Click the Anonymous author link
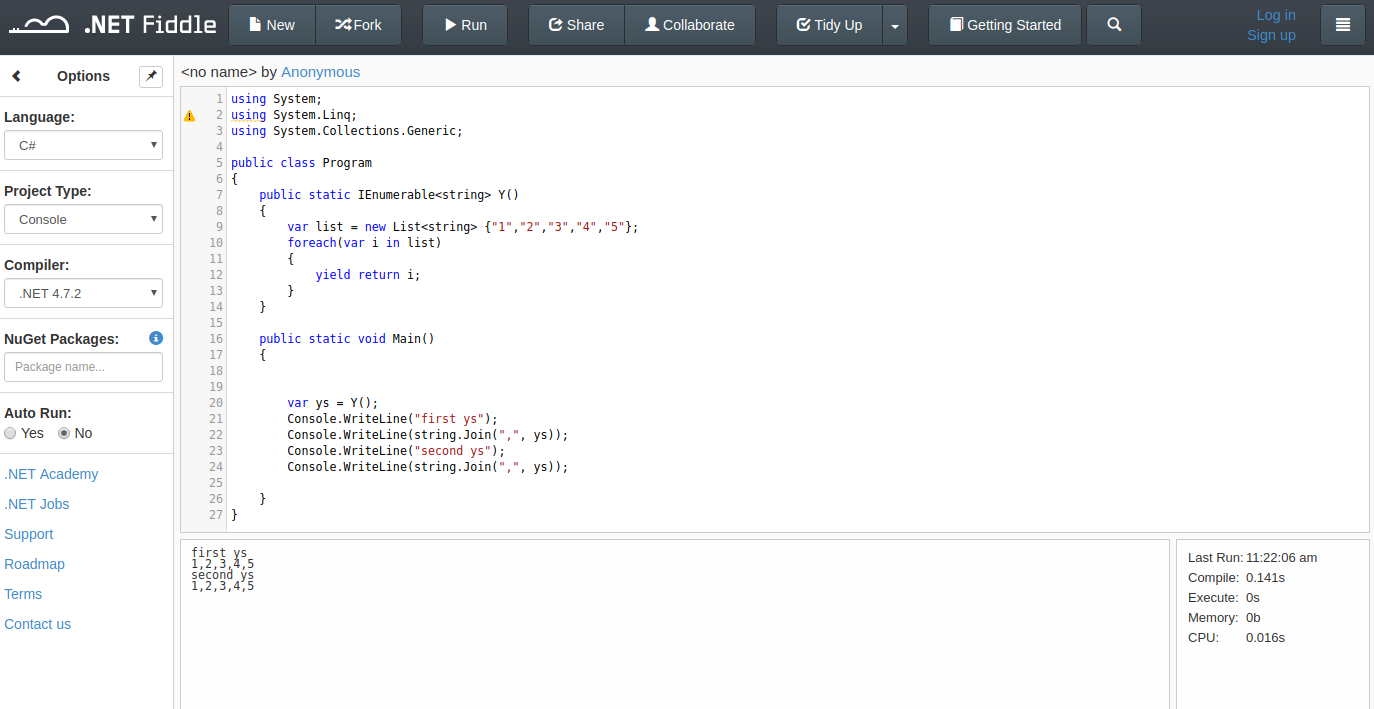The width and height of the screenshot is (1374, 709). [x=321, y=72]
